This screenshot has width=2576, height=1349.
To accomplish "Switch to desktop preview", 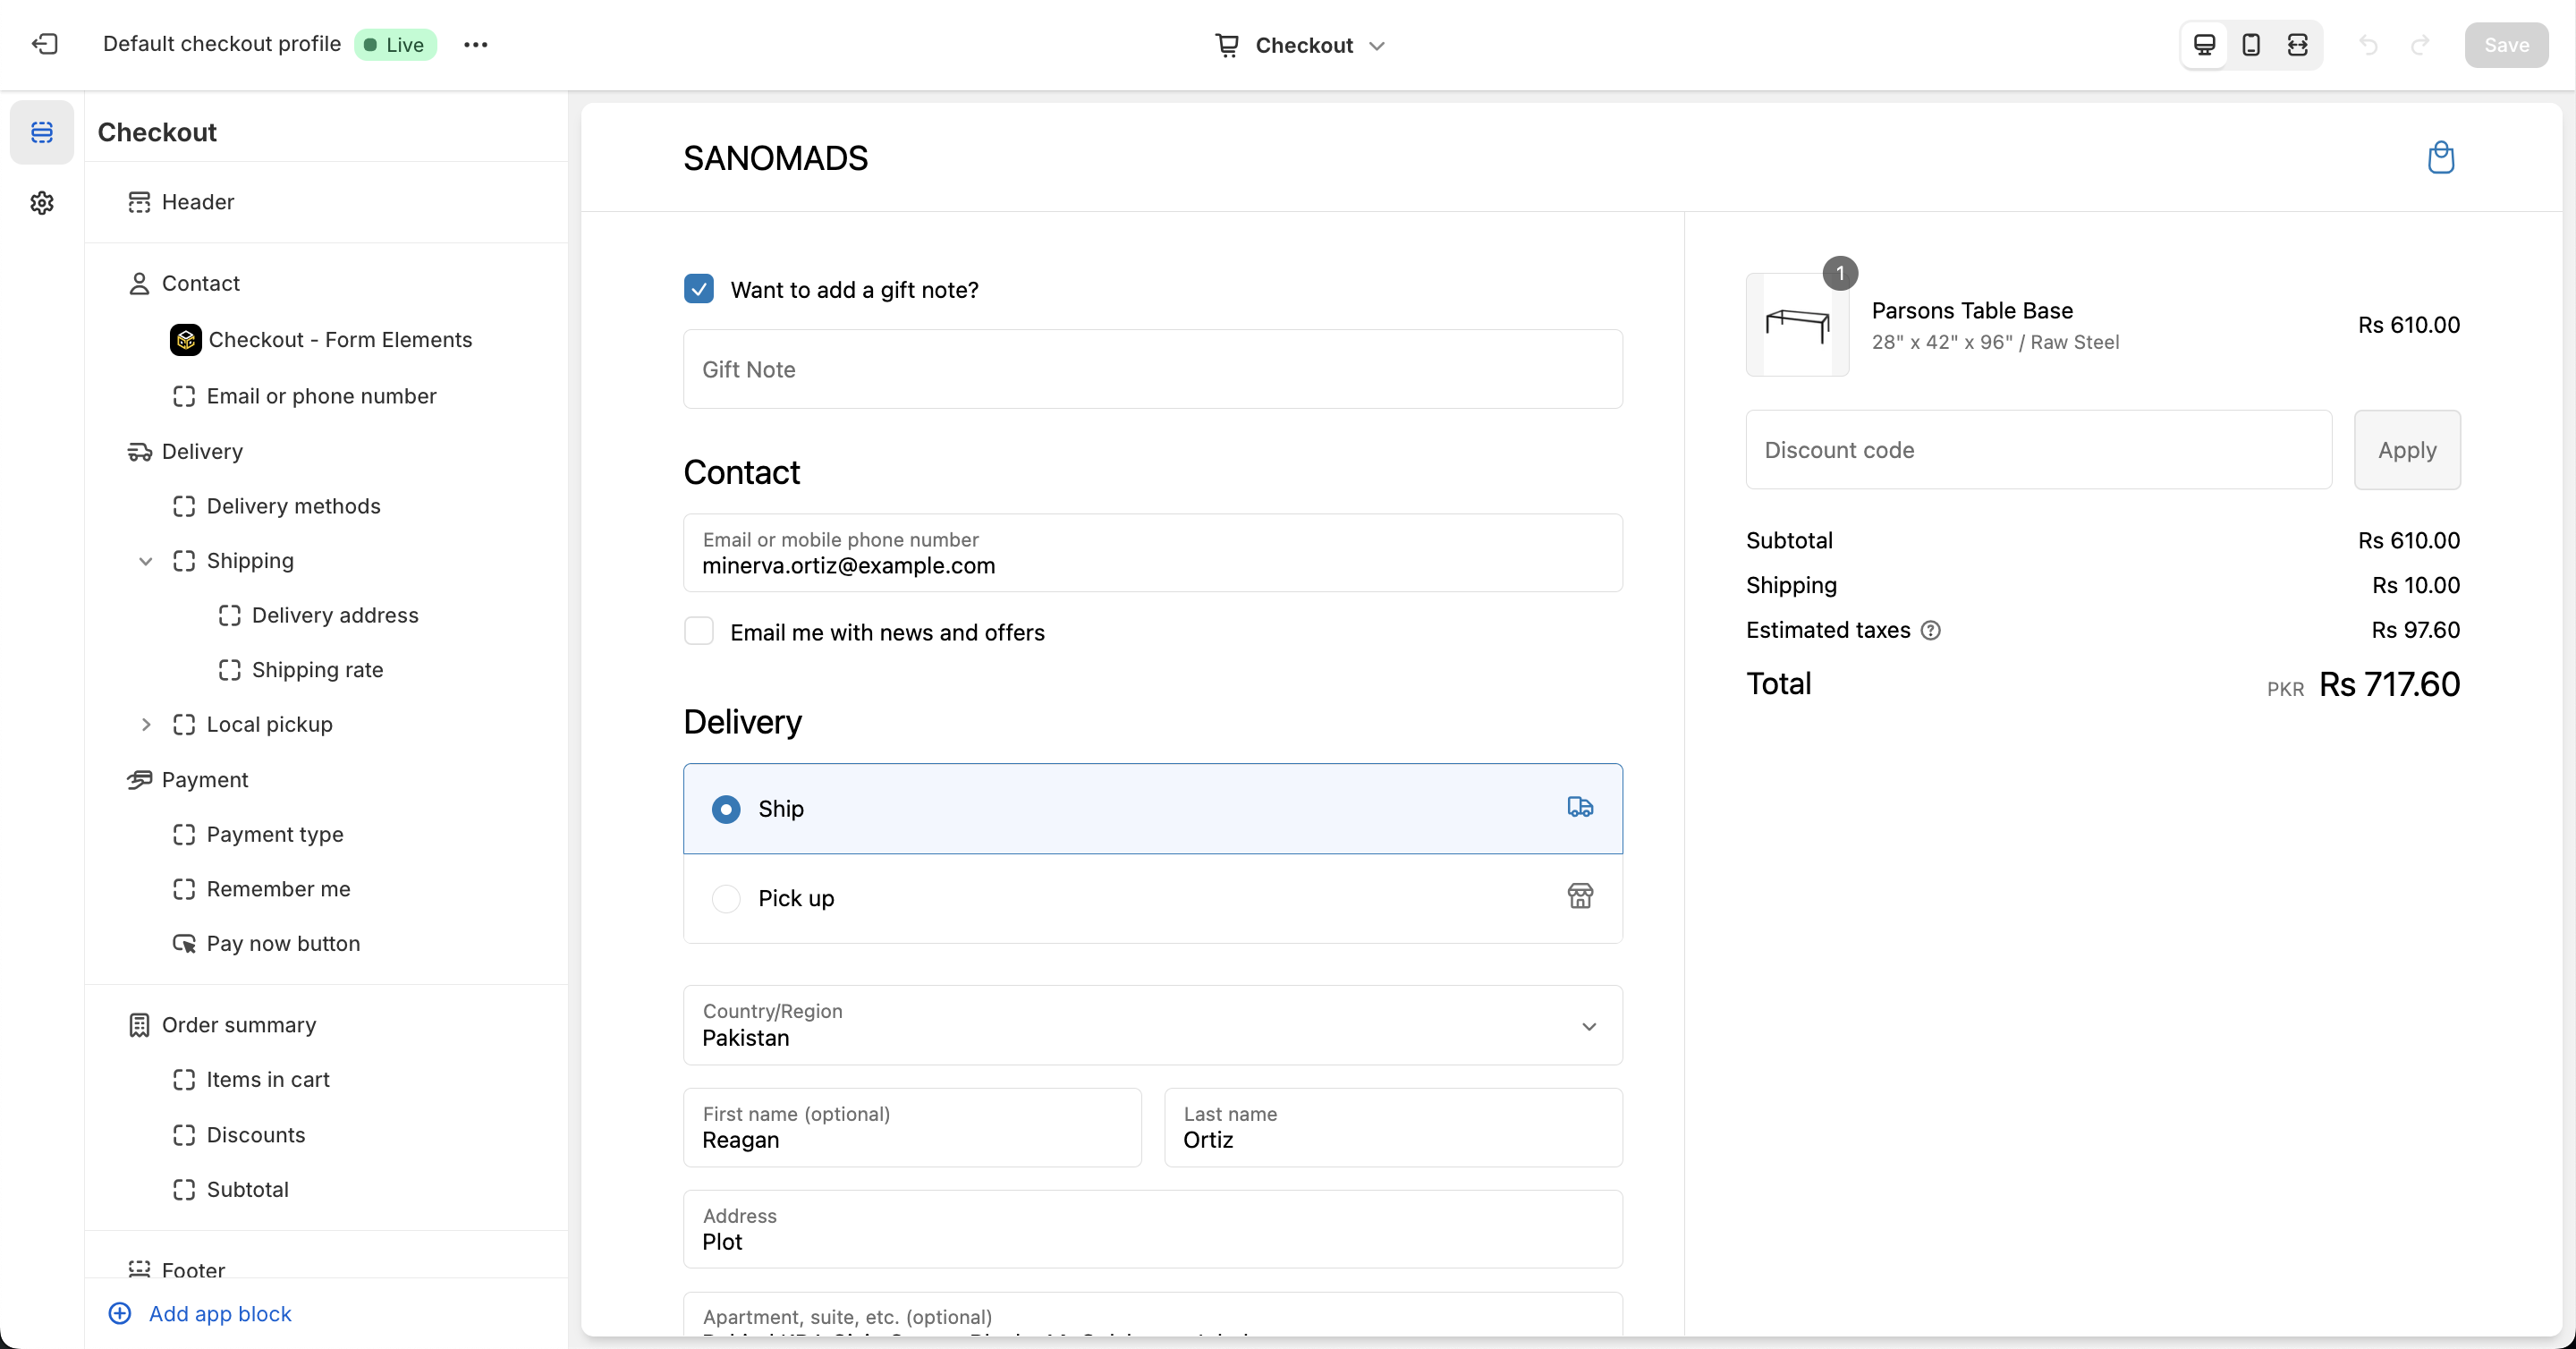I will pos(2204,45).
